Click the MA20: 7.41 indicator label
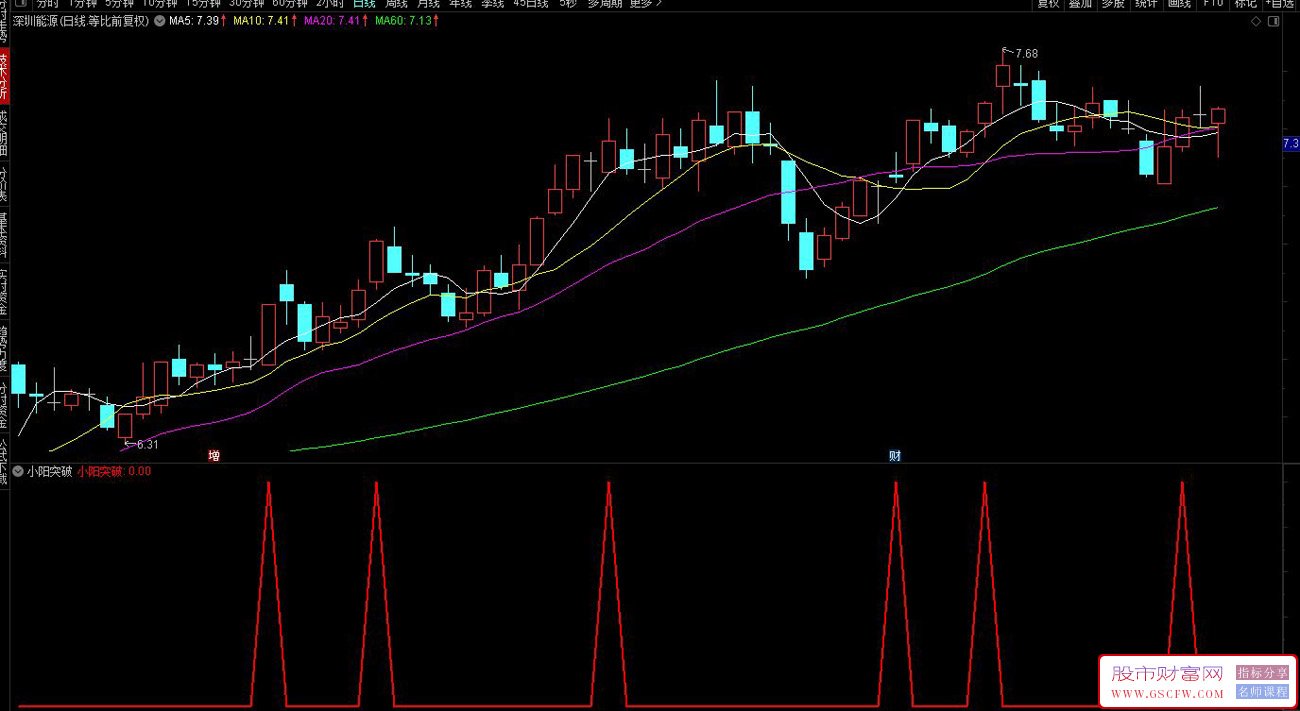This screenshot has width=1300, height=711. 336,20
